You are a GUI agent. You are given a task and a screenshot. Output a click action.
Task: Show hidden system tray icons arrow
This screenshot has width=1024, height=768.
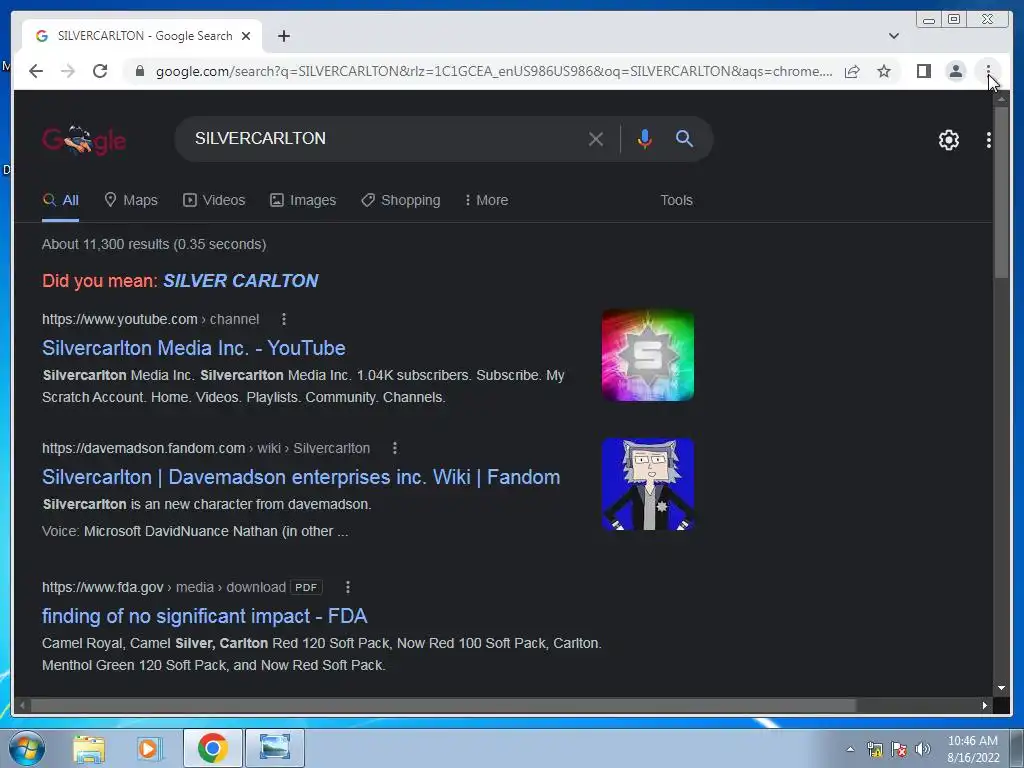click(x=850, y=749)
